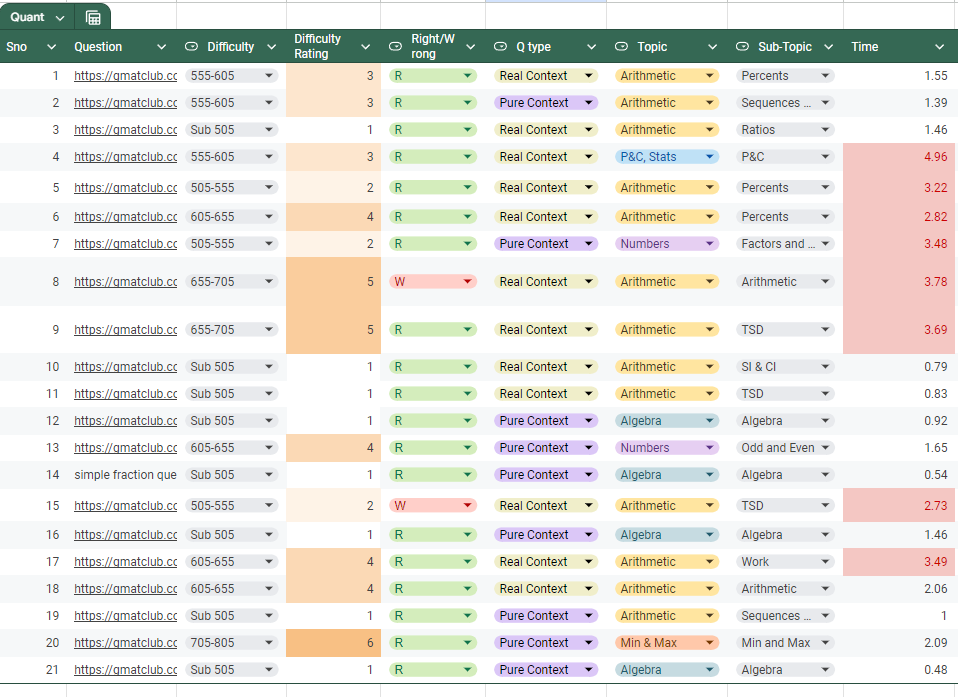Open the gmatclub link in row 1
958x697 pixels.
125,76
